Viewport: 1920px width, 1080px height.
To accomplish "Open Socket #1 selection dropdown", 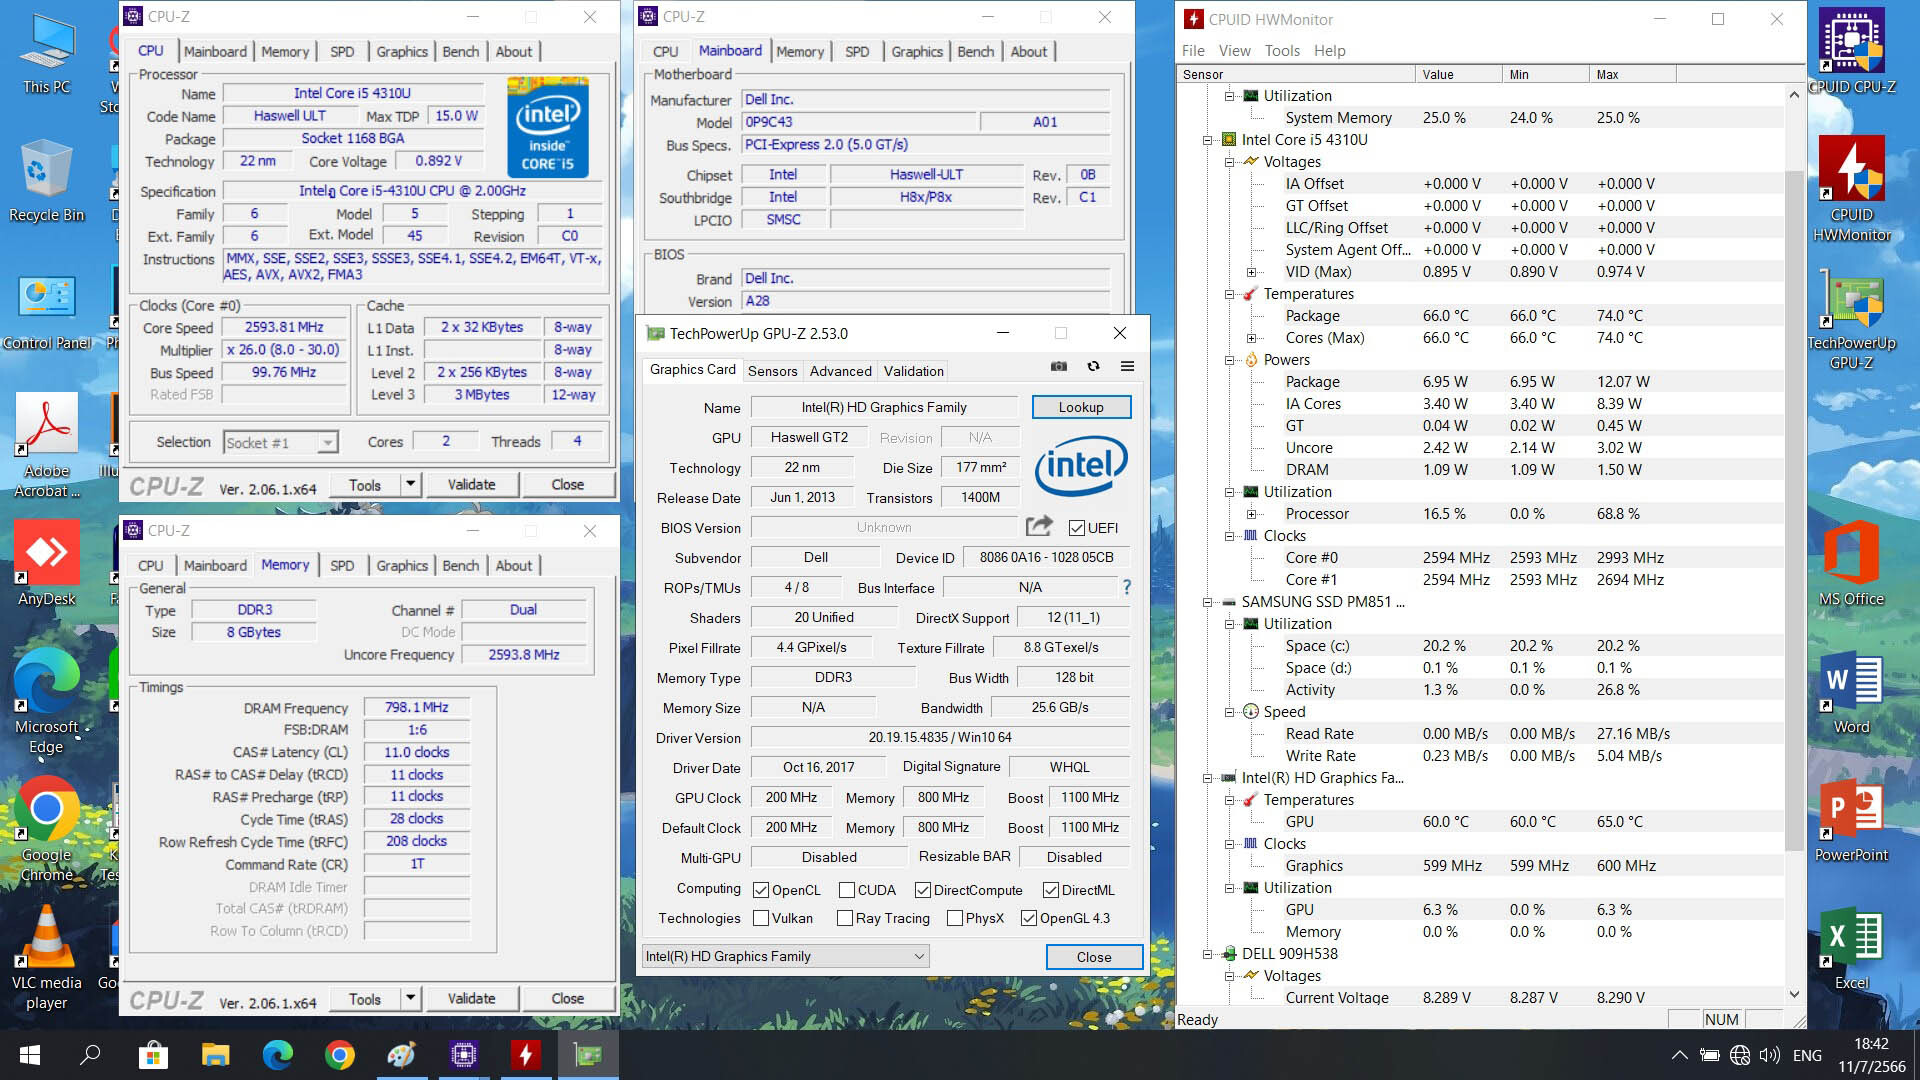I will [x=281, y=442].
